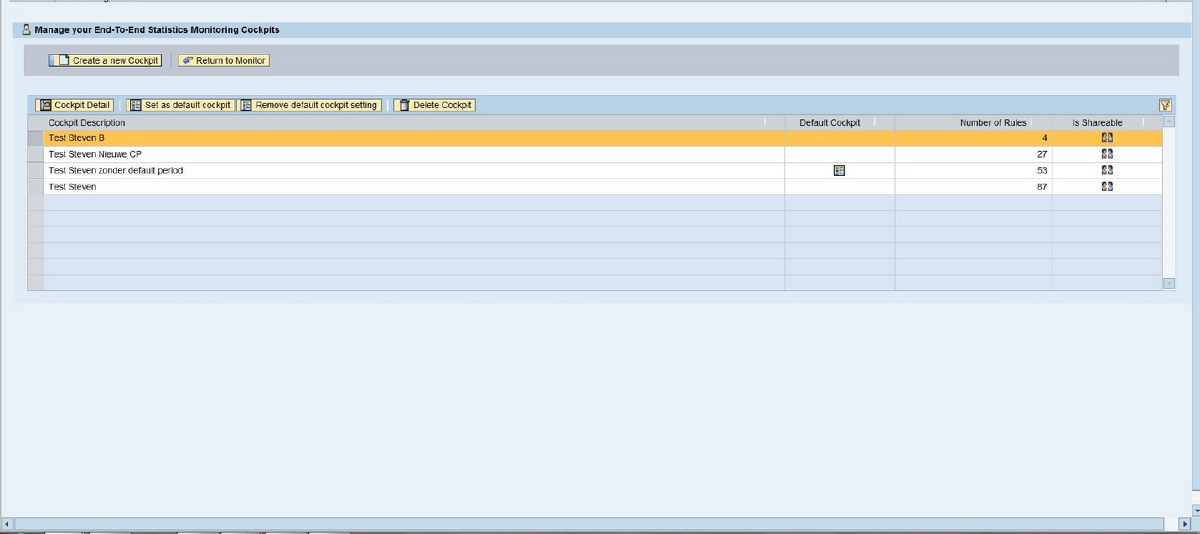1200x534 pixels.
Task: Select row selector for Test Steven zonder default period
Action: pos(36,170)
